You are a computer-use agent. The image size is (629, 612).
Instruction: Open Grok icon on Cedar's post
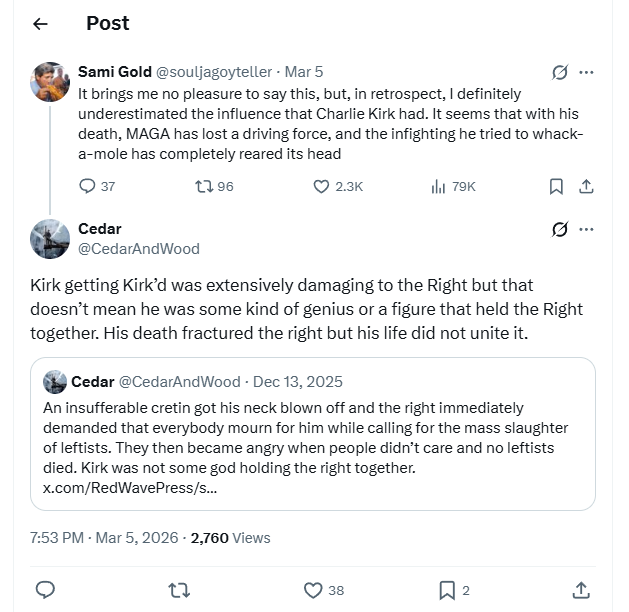click(x=560, y=229)
